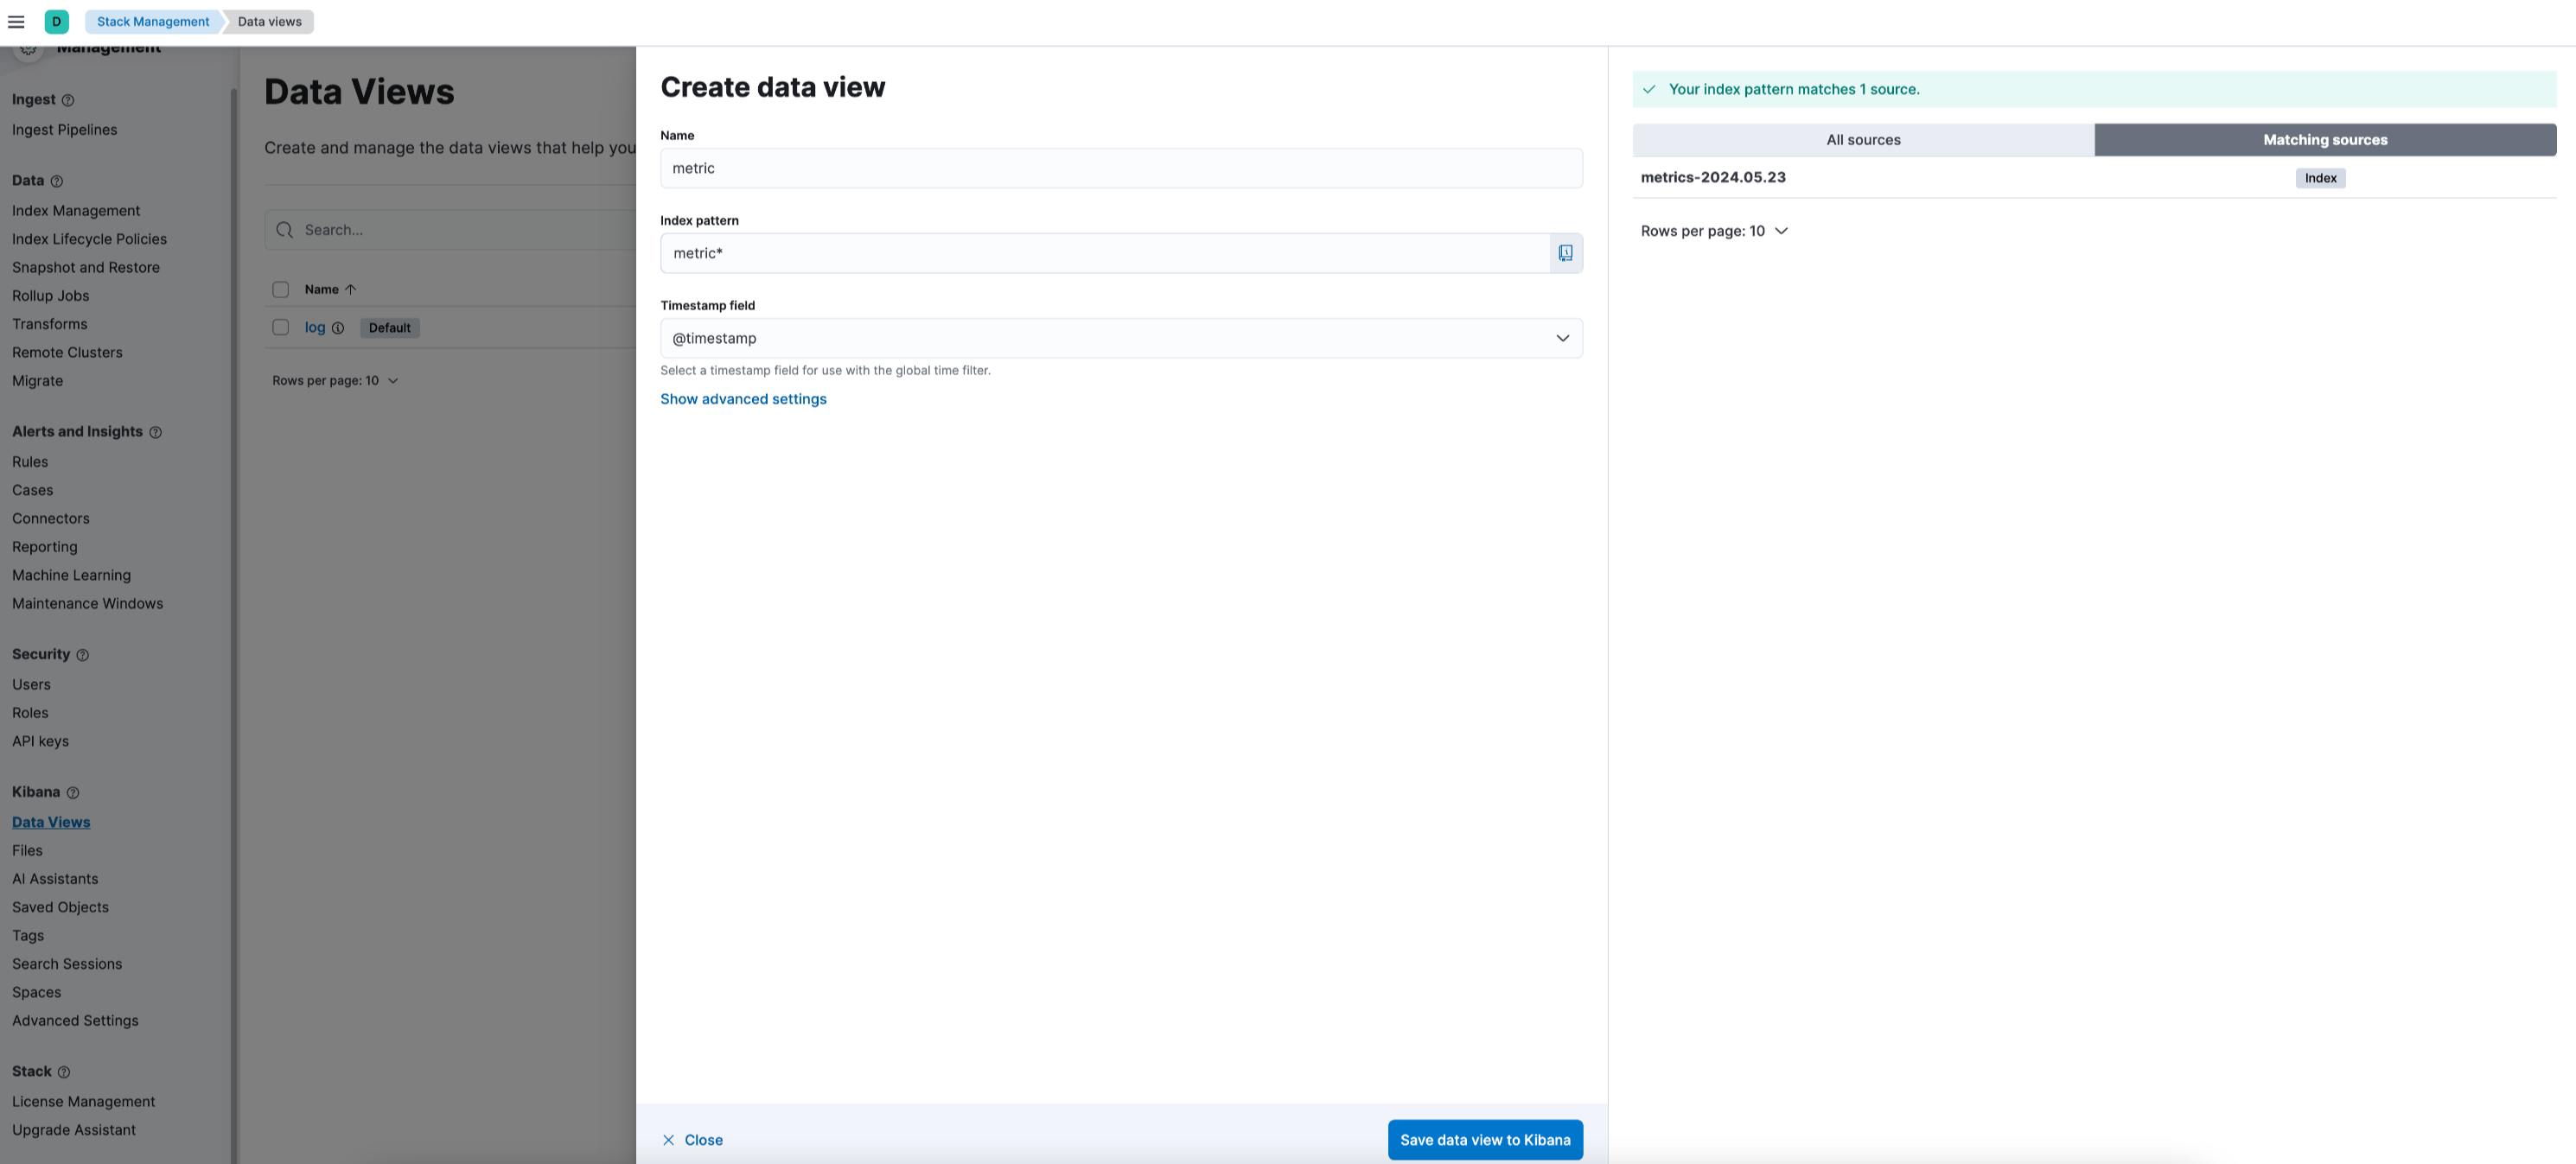Go to AI Assistants
2576x1164 pixels.
pos(55,879)
